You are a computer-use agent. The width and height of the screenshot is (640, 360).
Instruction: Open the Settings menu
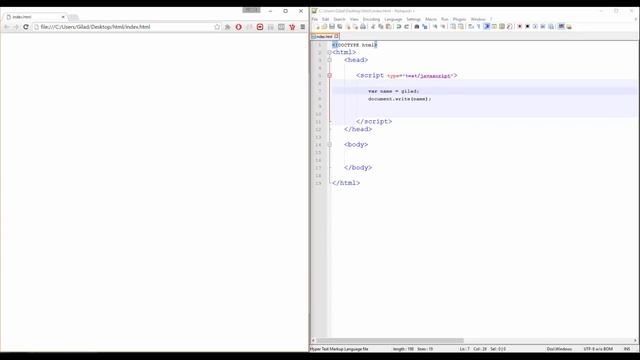413,19
